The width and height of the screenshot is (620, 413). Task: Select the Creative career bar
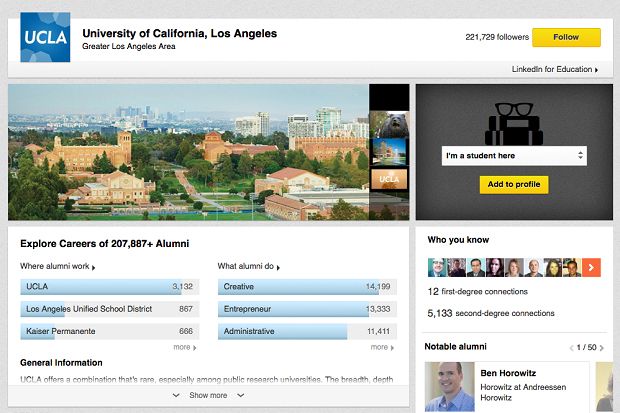pos(307,287)
